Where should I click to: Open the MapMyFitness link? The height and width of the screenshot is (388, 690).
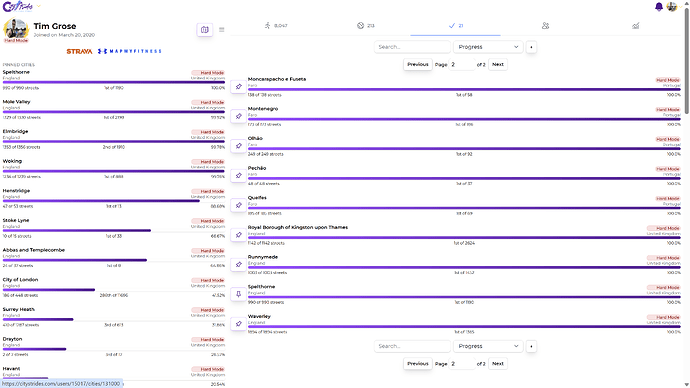pos(129,51)
